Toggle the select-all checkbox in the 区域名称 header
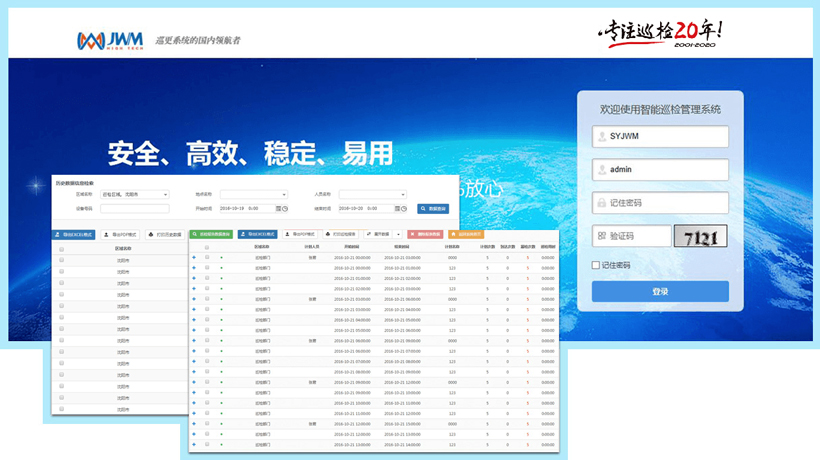This screenshot has height=460, width=820. [62, 247]
